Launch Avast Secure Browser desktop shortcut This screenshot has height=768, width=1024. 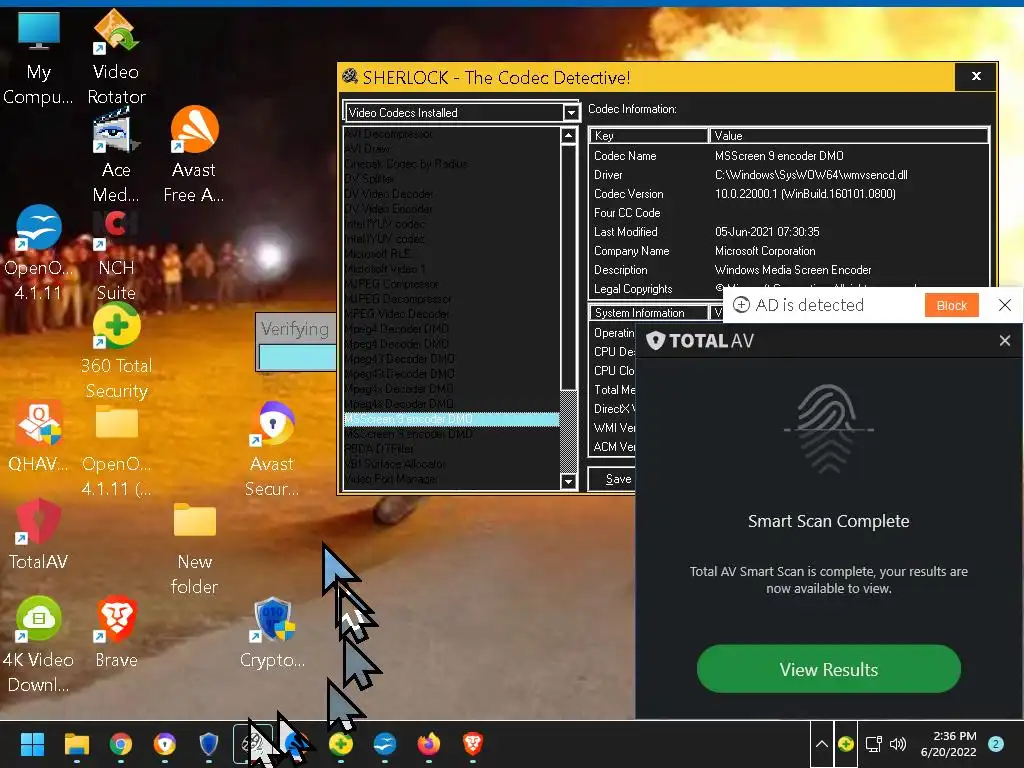click(272, 451)
